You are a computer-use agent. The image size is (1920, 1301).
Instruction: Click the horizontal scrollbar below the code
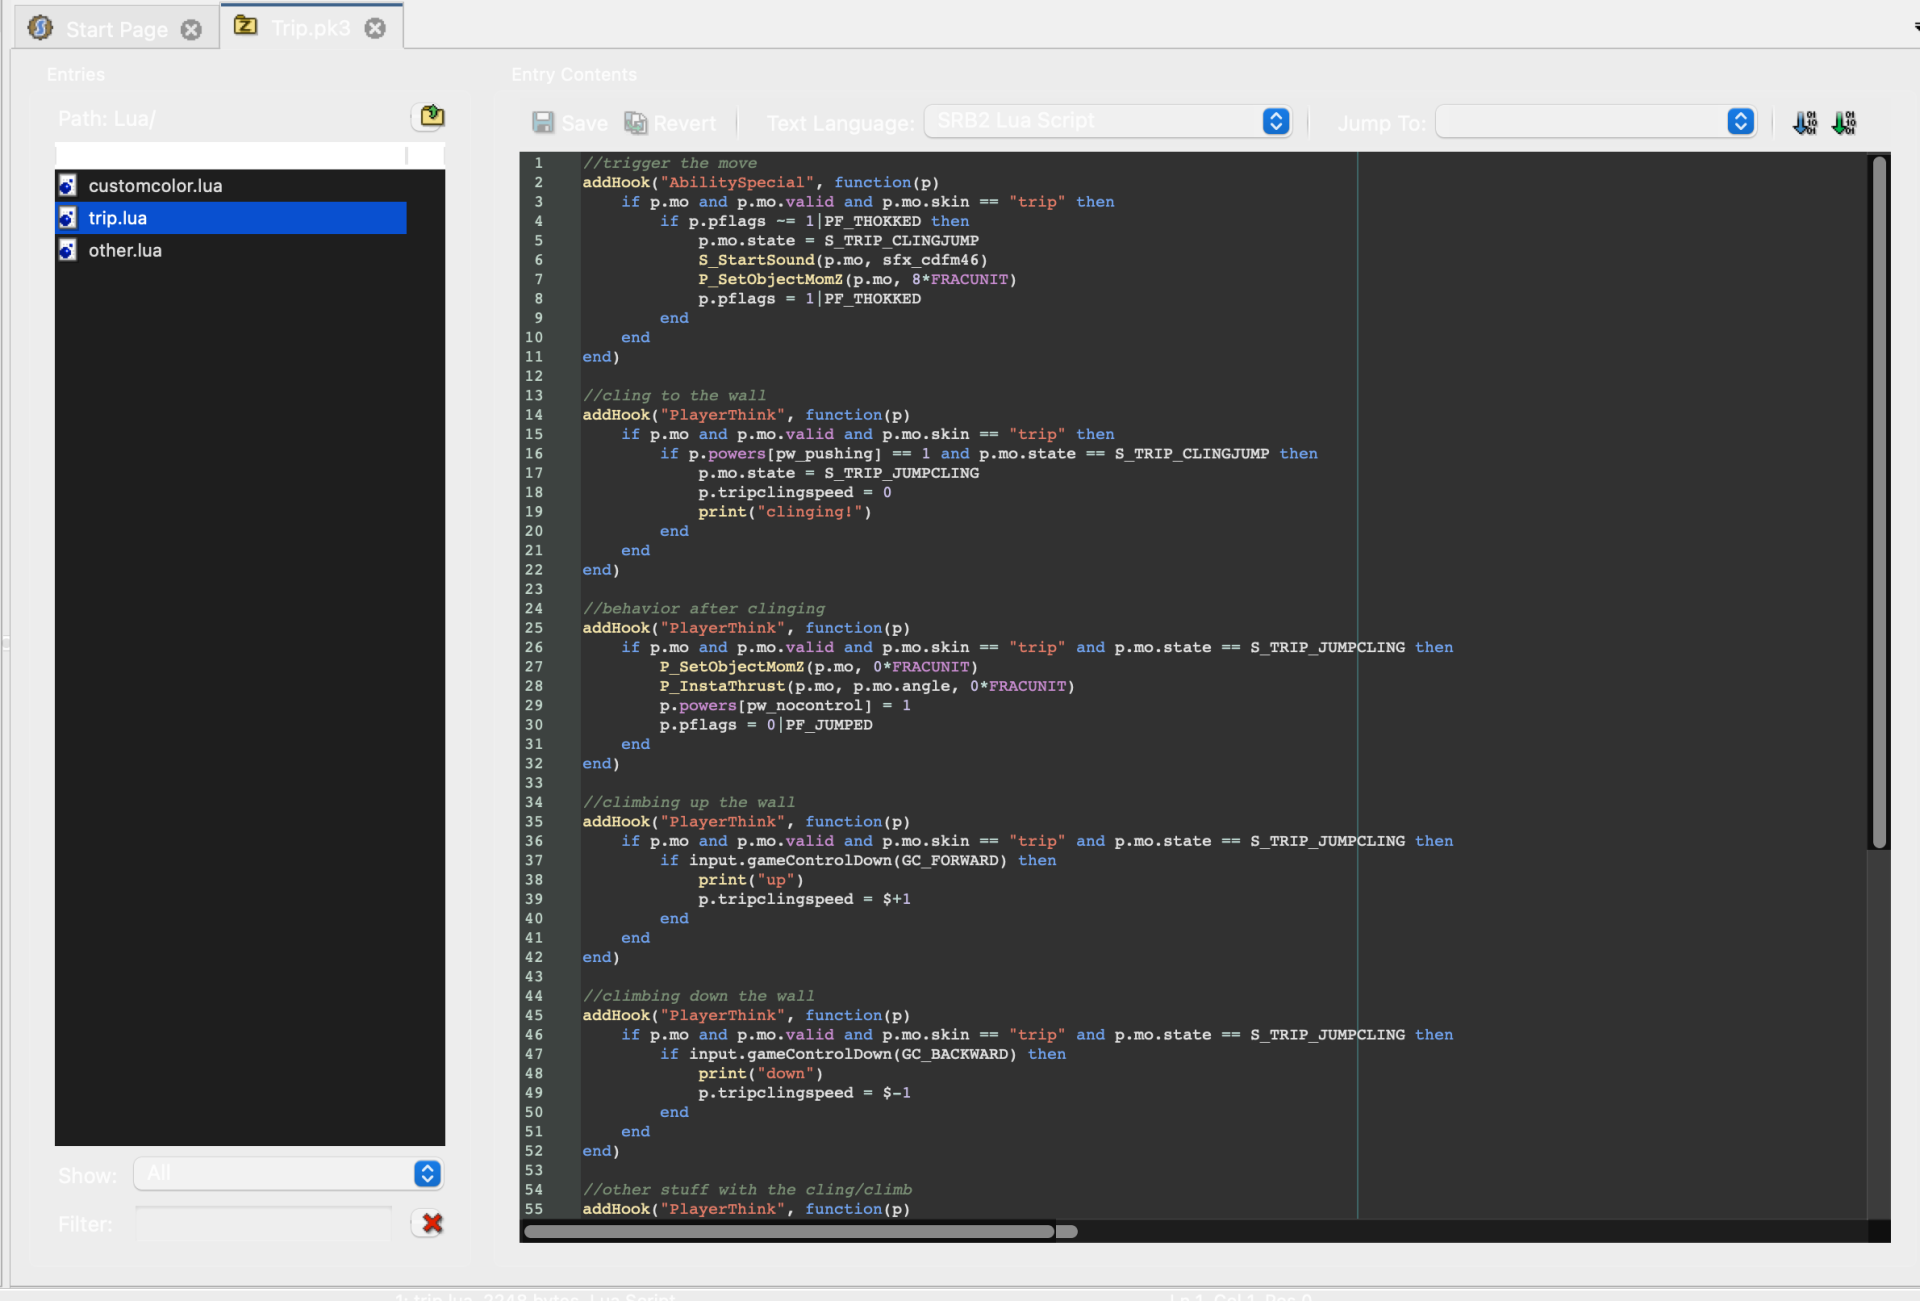800,1231
